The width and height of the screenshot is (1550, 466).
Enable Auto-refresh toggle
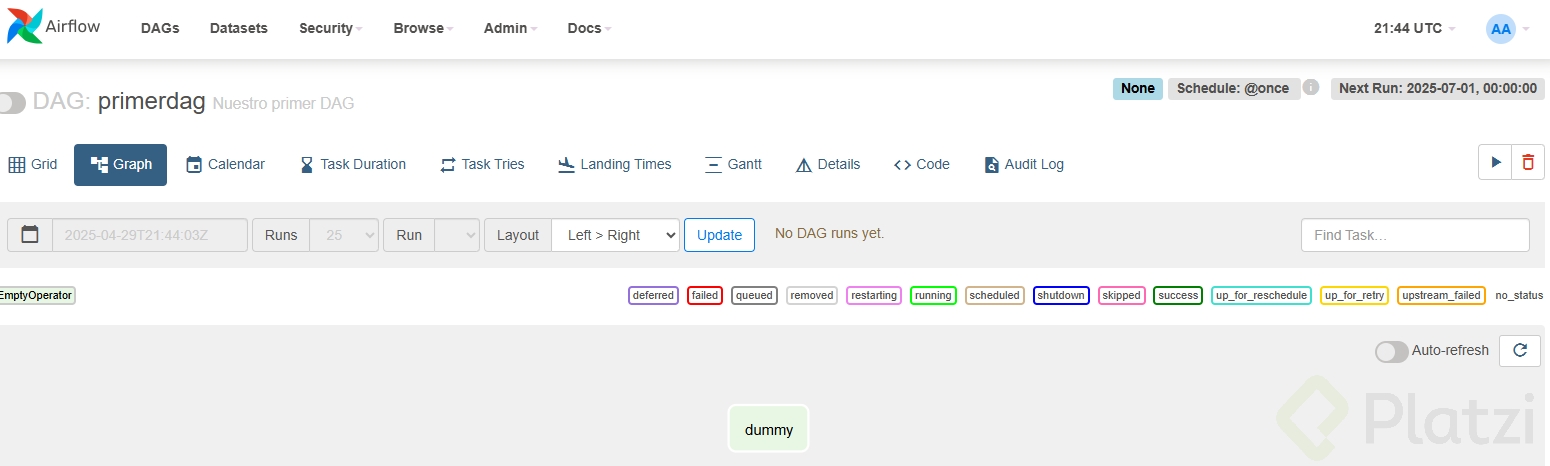coord(1391,351)
